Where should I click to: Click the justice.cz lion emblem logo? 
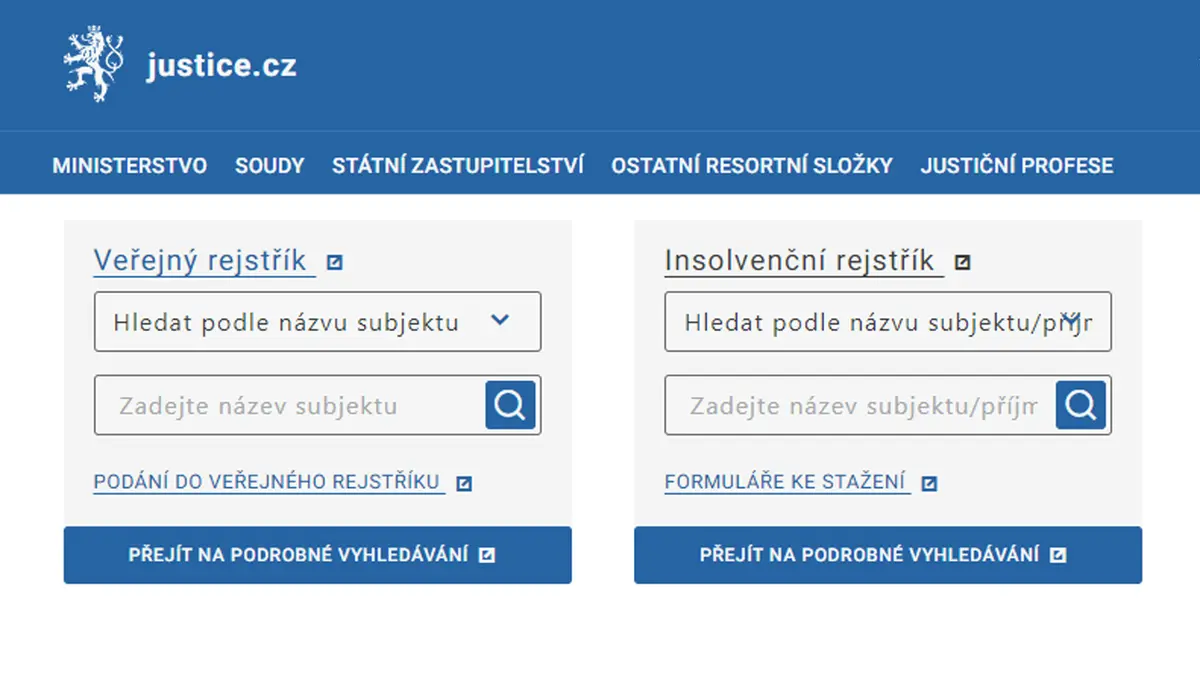94,64
